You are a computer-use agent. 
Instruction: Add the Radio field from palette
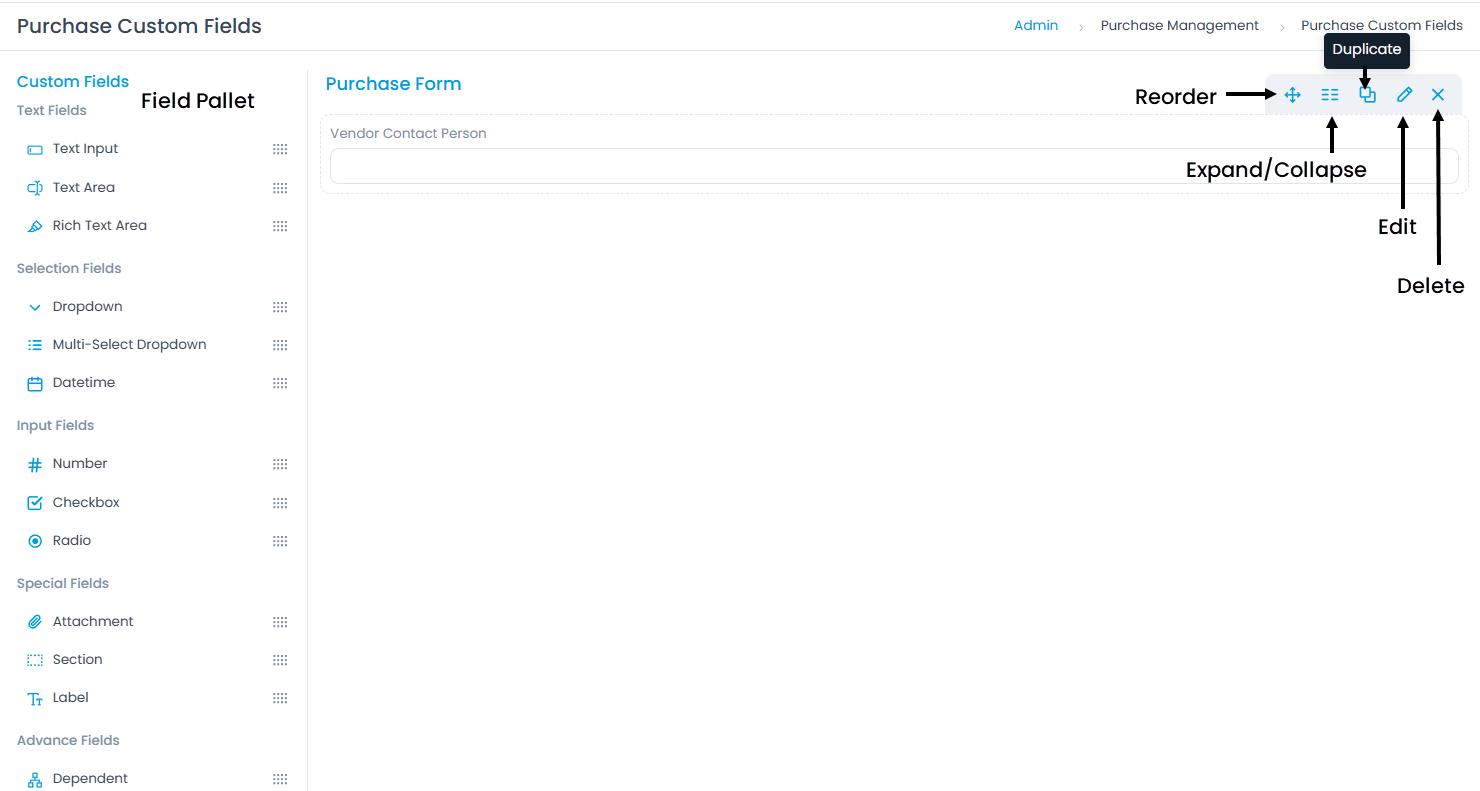tap(71, 541)
